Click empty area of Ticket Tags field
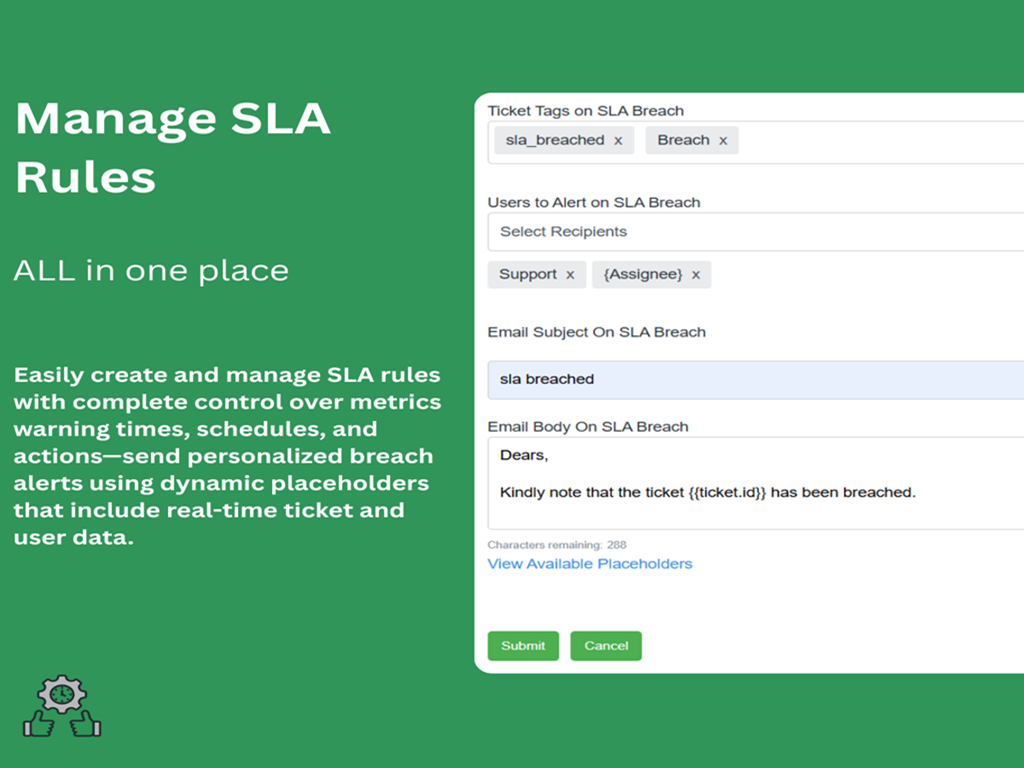1024x768 pixels. 880,141
